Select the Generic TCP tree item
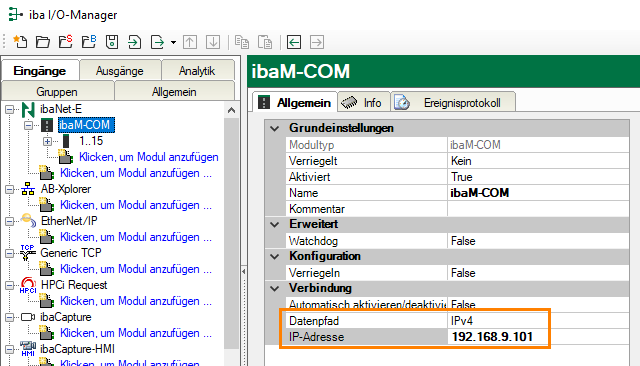The width and height of the screenshot is (640, 366). (71, 253)
